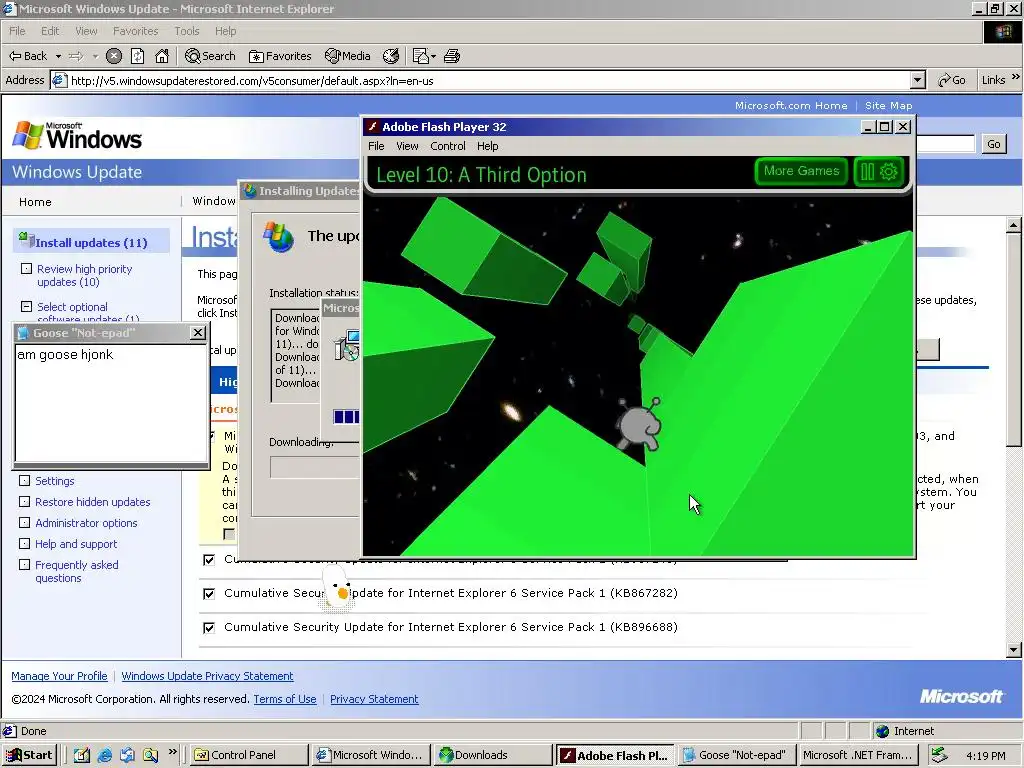Open the Search pane in IE toolbar

(x=210, y=56)
